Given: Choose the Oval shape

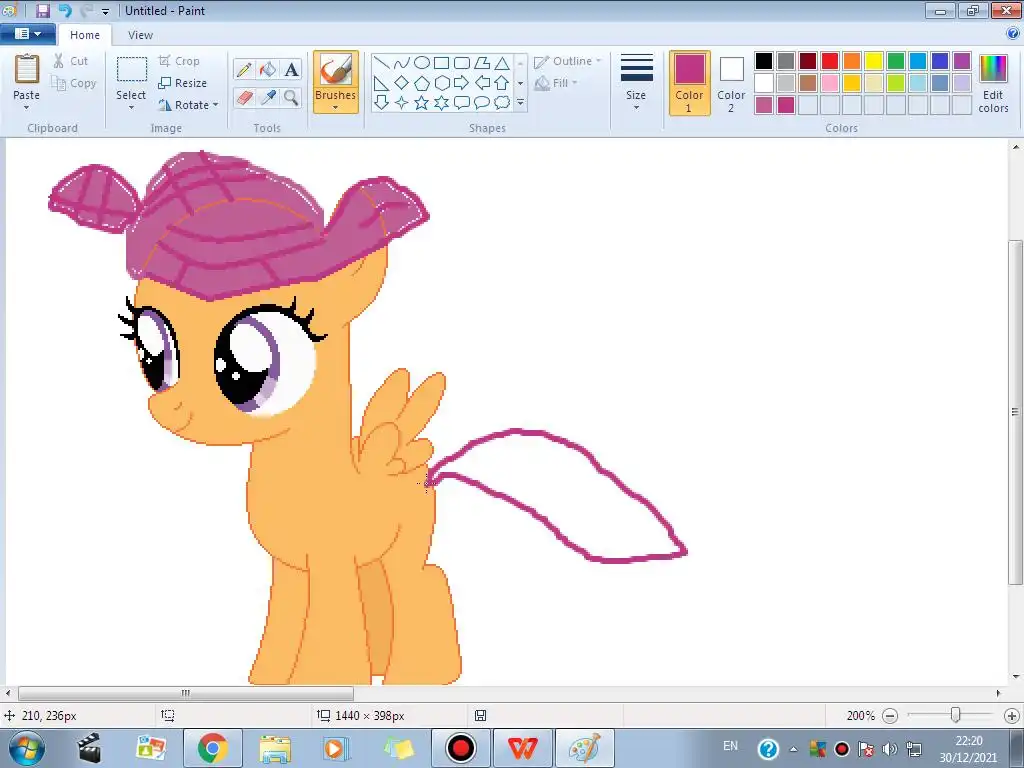Looking at the screenshot, I should [422, 63].
